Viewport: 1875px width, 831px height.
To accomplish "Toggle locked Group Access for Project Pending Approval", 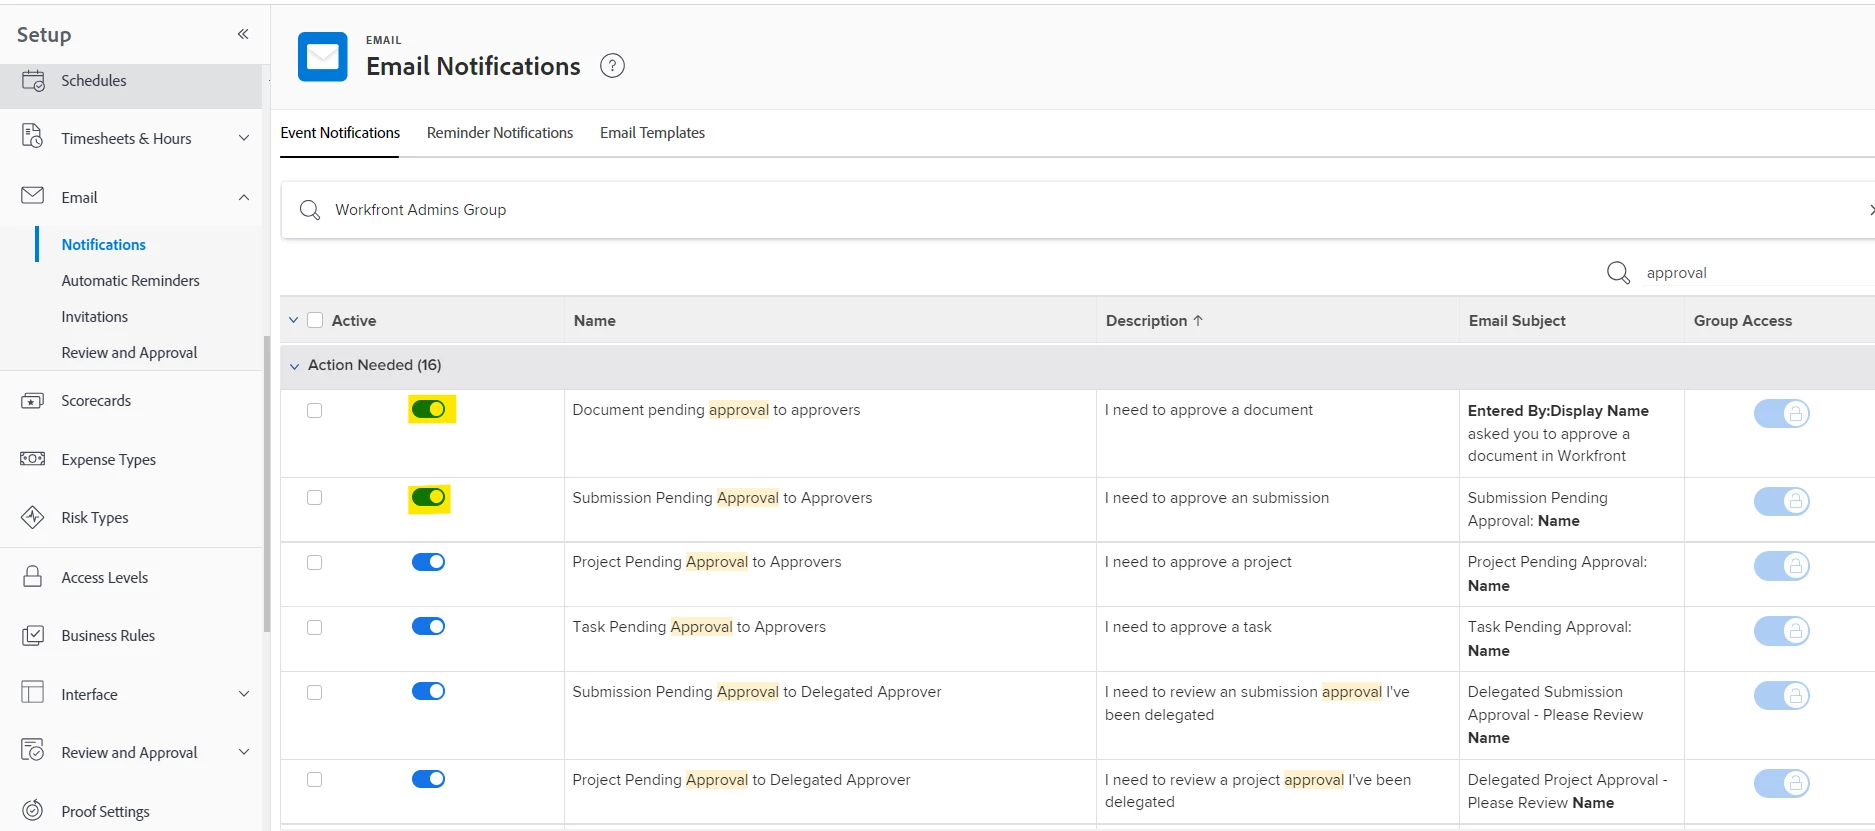I will point(1781,566).
